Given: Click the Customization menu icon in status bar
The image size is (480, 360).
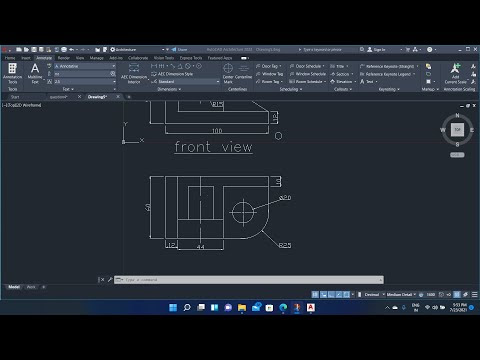Looking at the screenshot, I should [x=475, y=294].
